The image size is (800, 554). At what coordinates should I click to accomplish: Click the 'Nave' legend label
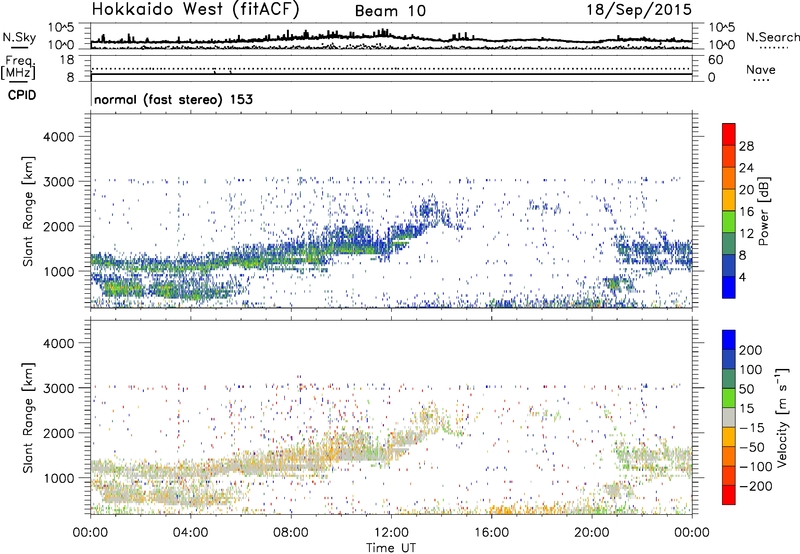(x=761, y=69)
